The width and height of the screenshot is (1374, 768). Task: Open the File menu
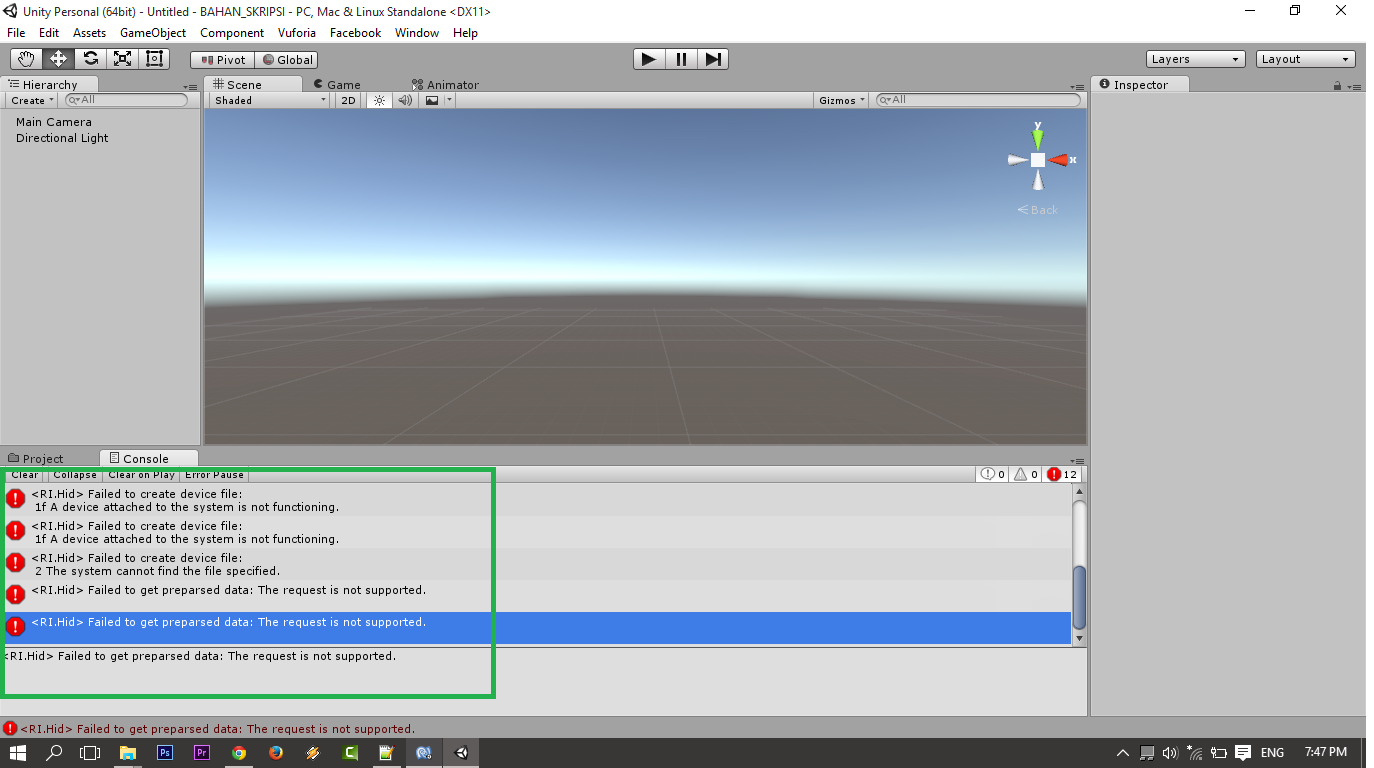(16, 33)
